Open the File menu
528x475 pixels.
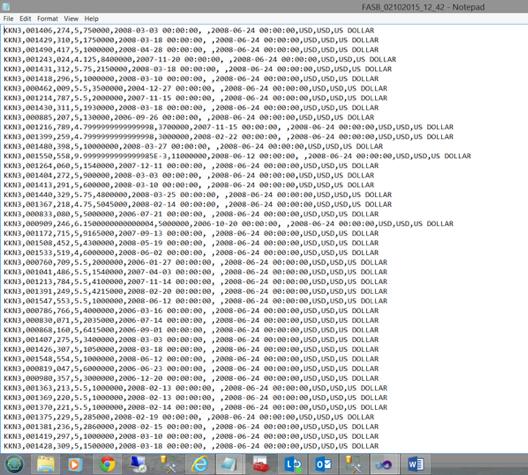[x=8, y=19]
